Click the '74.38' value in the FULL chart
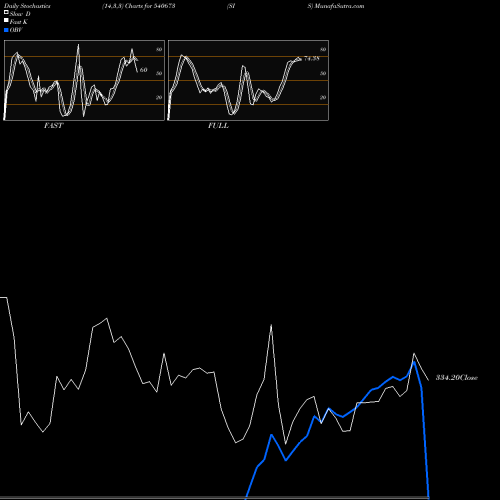 click(312, 59)
